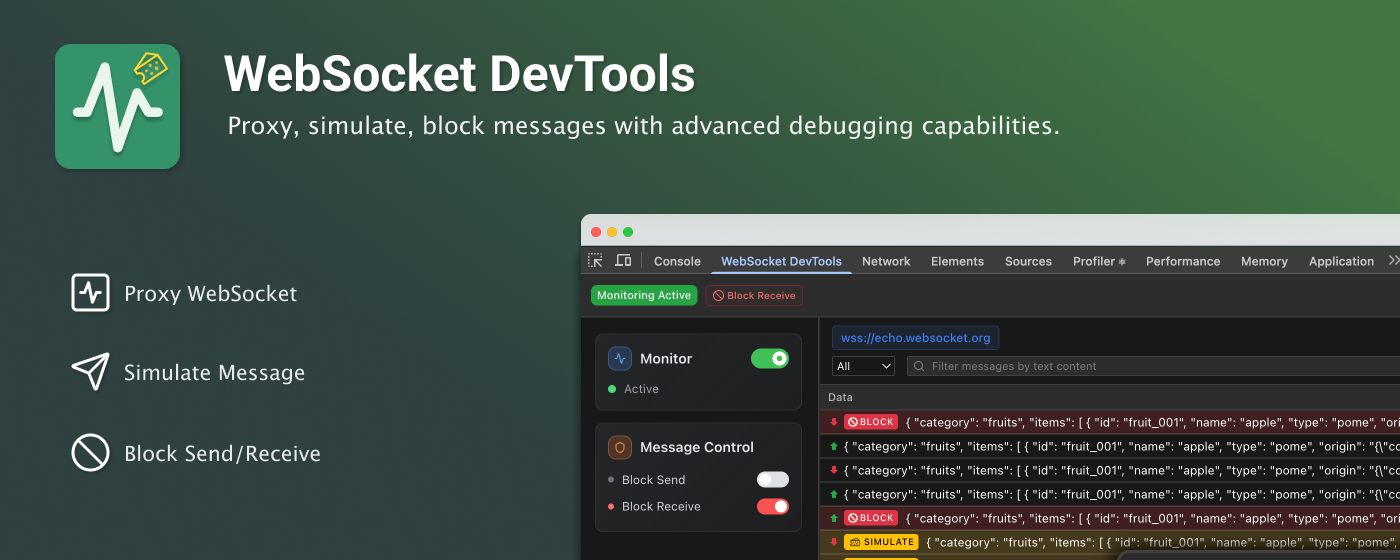Viewport: 1400px width, 560px height.
Task: Select the WebSocket DevTools tab
Action: click(x=781, y=261)
